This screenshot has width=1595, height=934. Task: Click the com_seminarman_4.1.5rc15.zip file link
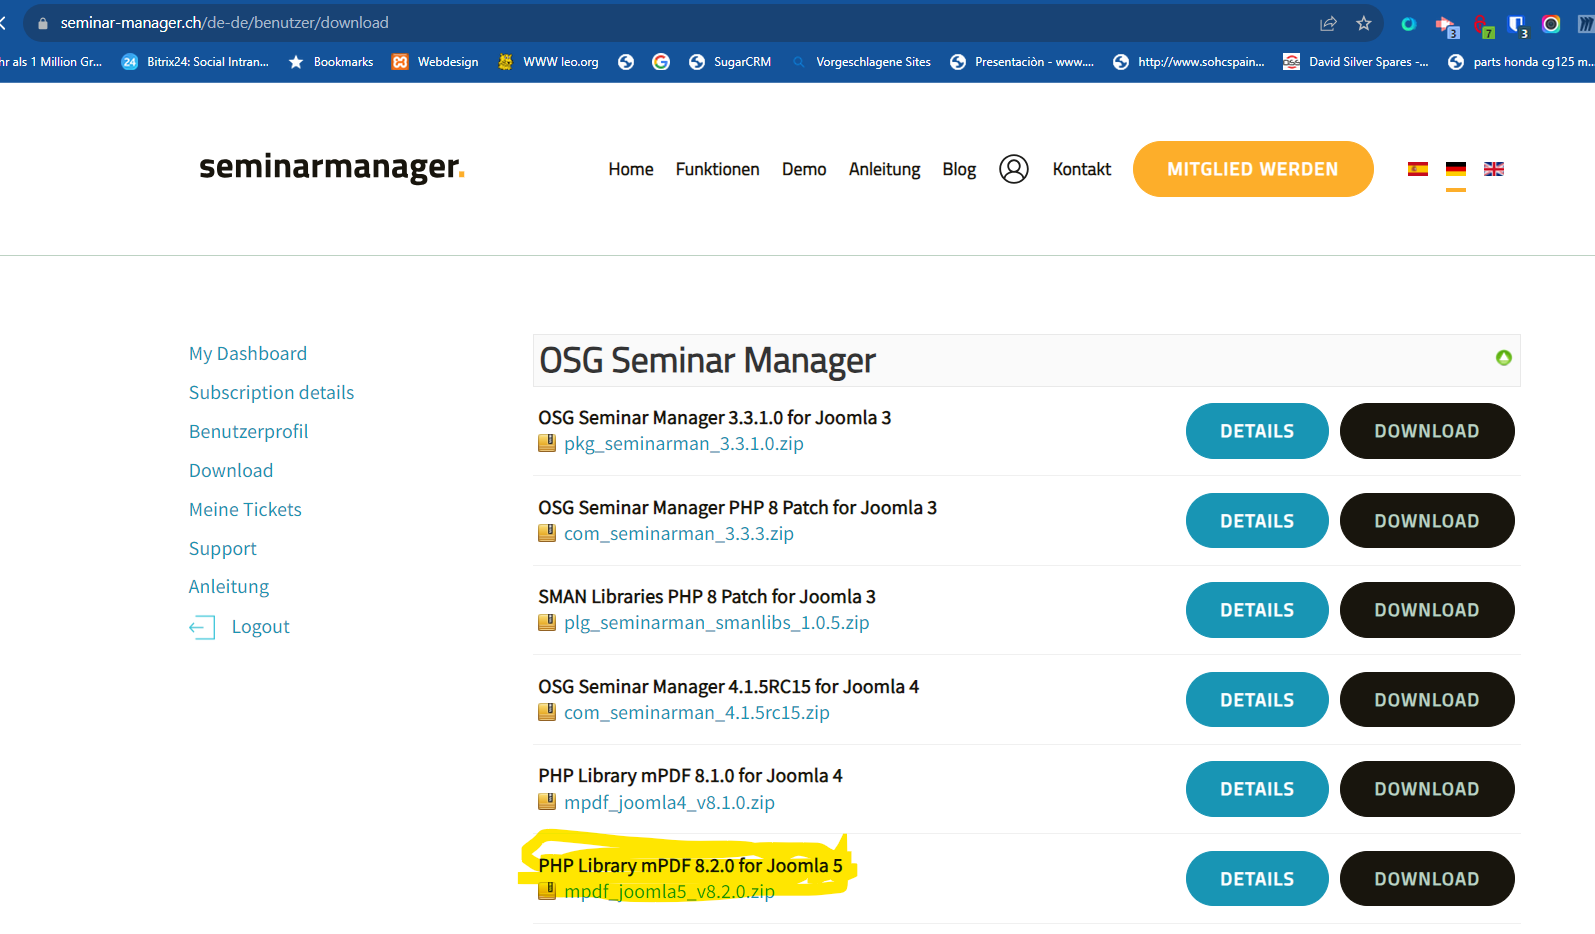[x=697, y=713]
